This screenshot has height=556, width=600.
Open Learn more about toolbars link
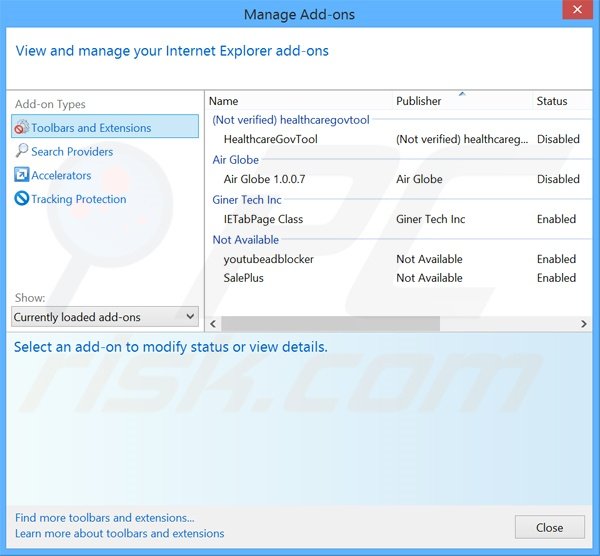(120, 533)
